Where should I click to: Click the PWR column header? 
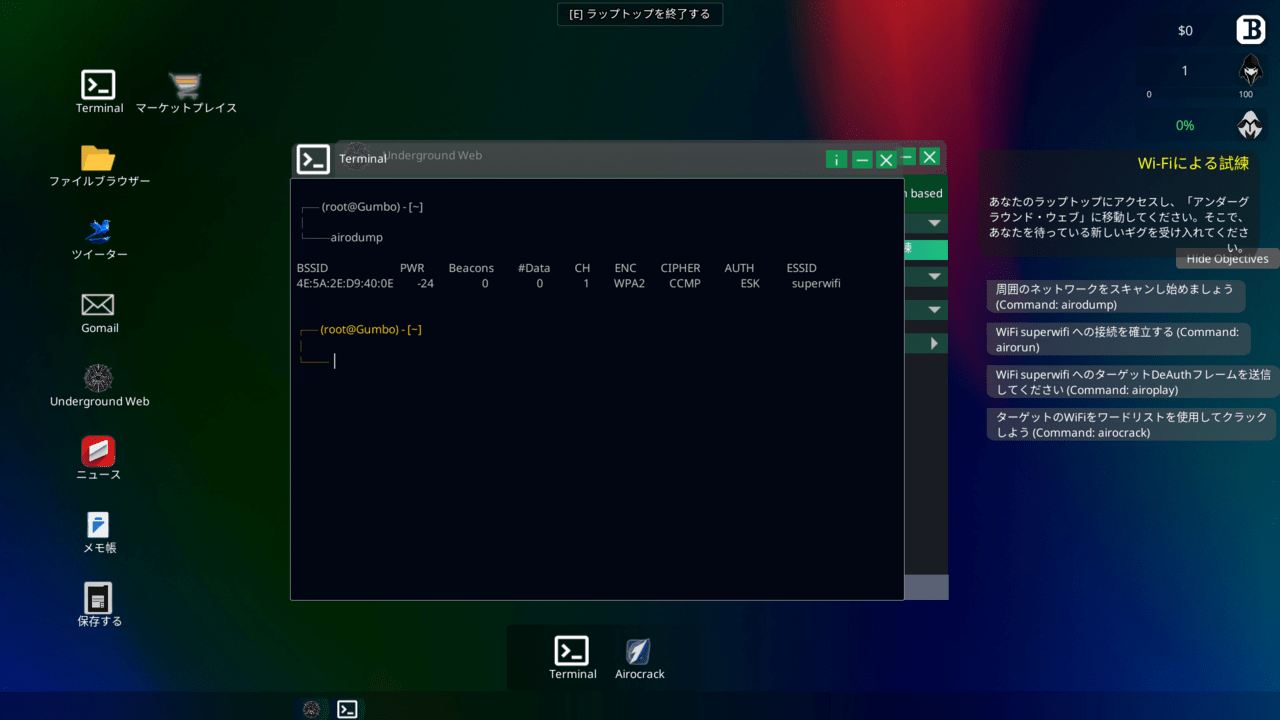412,268
